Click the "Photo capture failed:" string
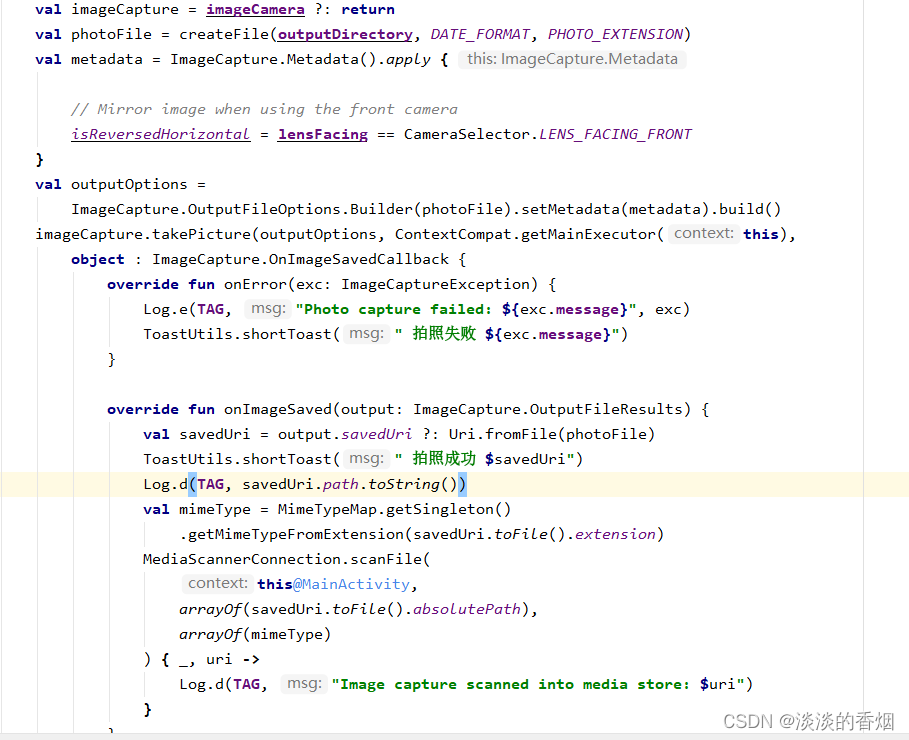 point(398,309)
